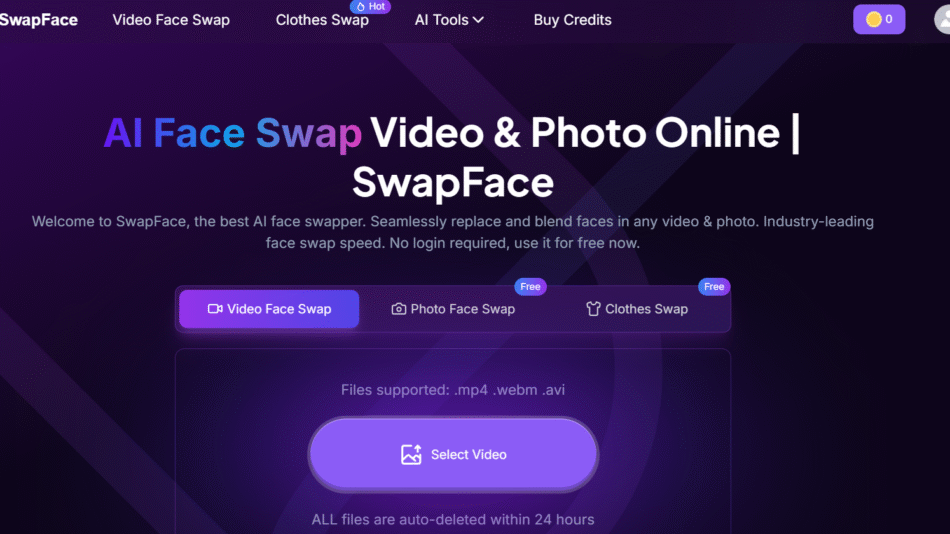
Task: Click the t-shirt icon beside Clothes Swap
Action: (x=593, y=309)
